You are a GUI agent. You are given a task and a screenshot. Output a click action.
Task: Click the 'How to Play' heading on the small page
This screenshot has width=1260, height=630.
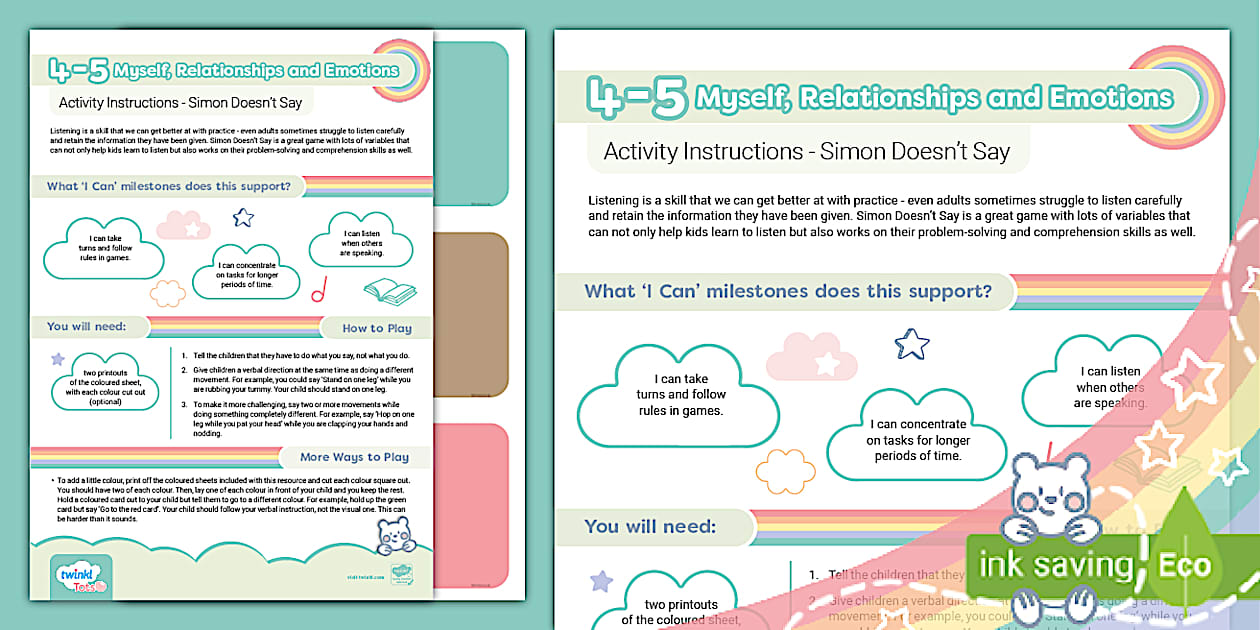(376, 328)
